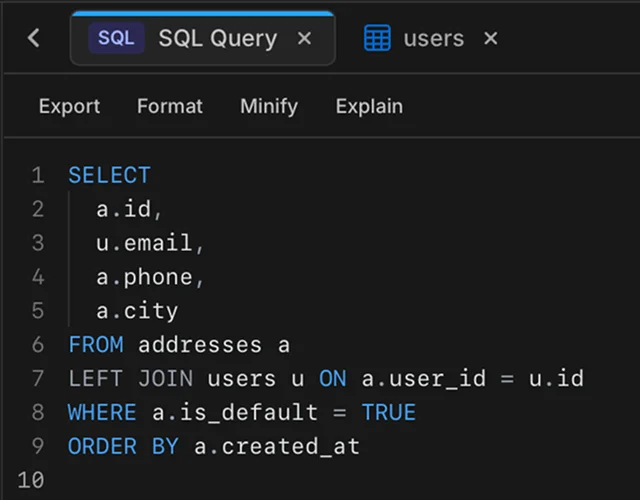Click on a.id in line 2
640x500 pixels.
(124, 209)
